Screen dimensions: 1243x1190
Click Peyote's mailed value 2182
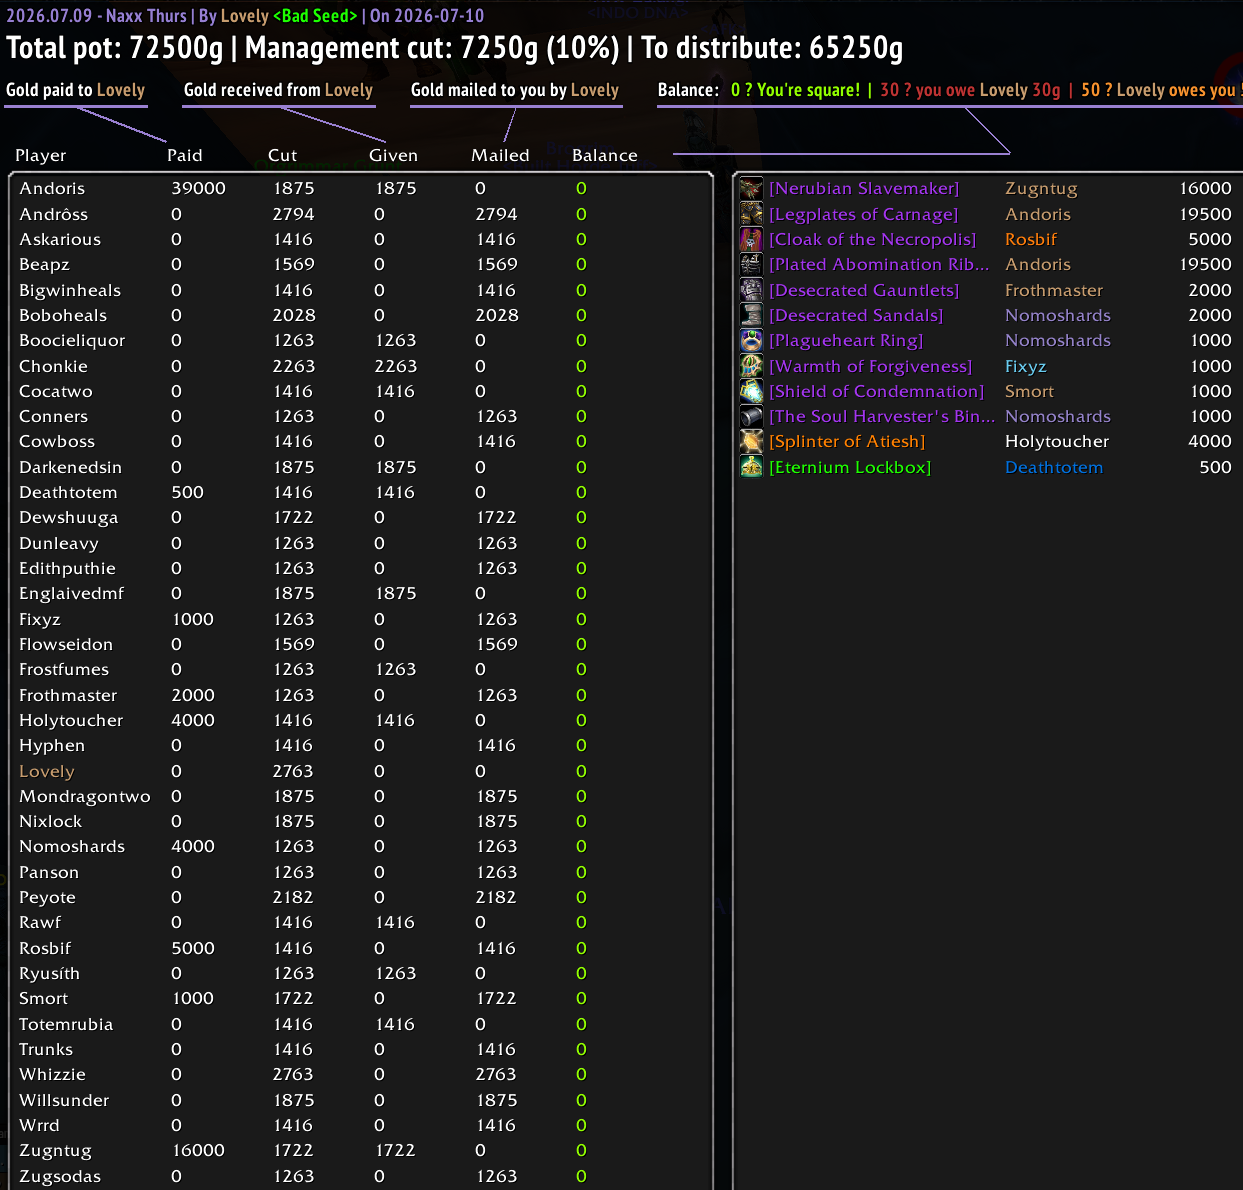pos(495,897)
